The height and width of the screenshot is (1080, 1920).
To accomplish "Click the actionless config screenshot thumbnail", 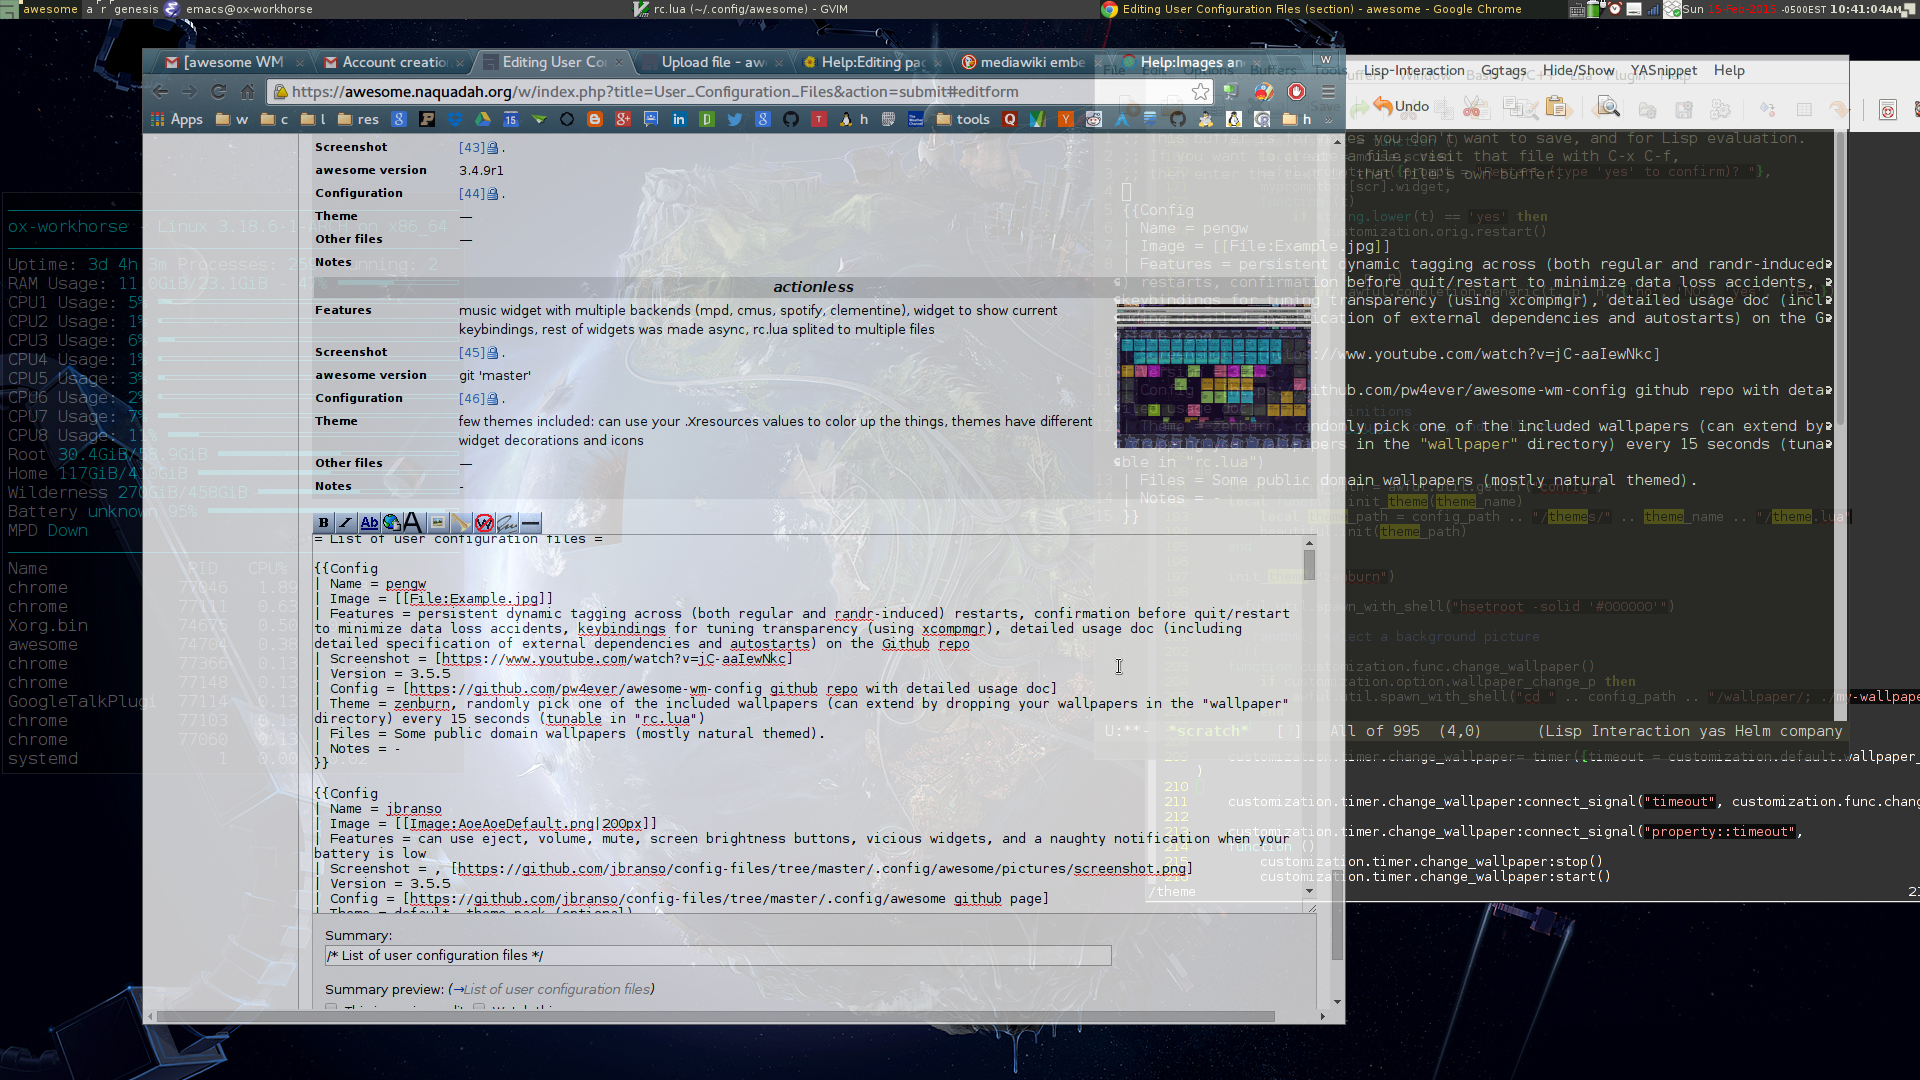I will (1212, 378).
